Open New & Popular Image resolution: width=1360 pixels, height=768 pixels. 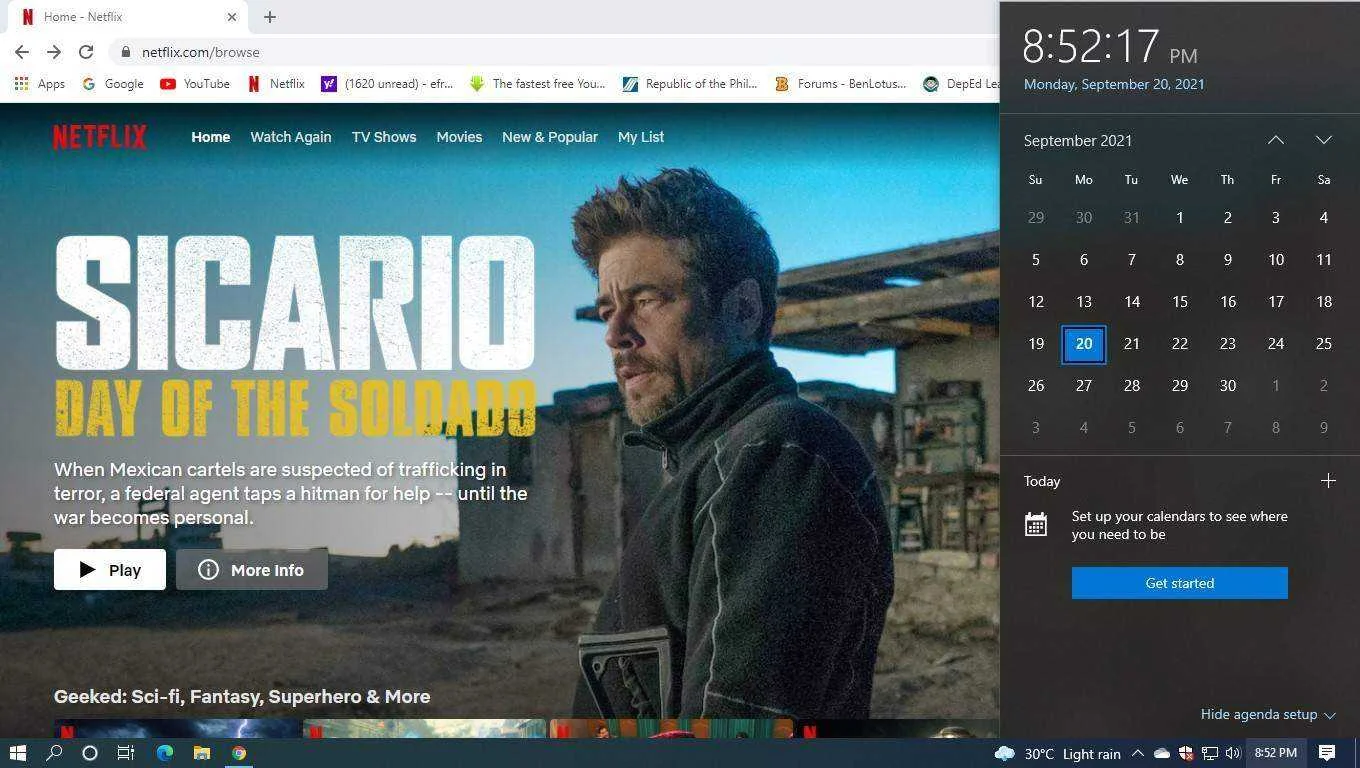click(550, 137)
